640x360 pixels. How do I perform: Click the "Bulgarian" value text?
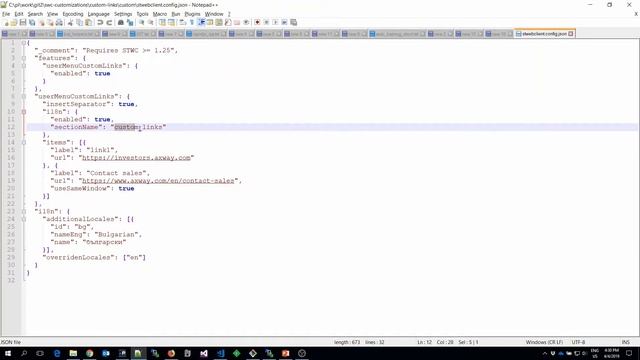(x=118, y=234)
